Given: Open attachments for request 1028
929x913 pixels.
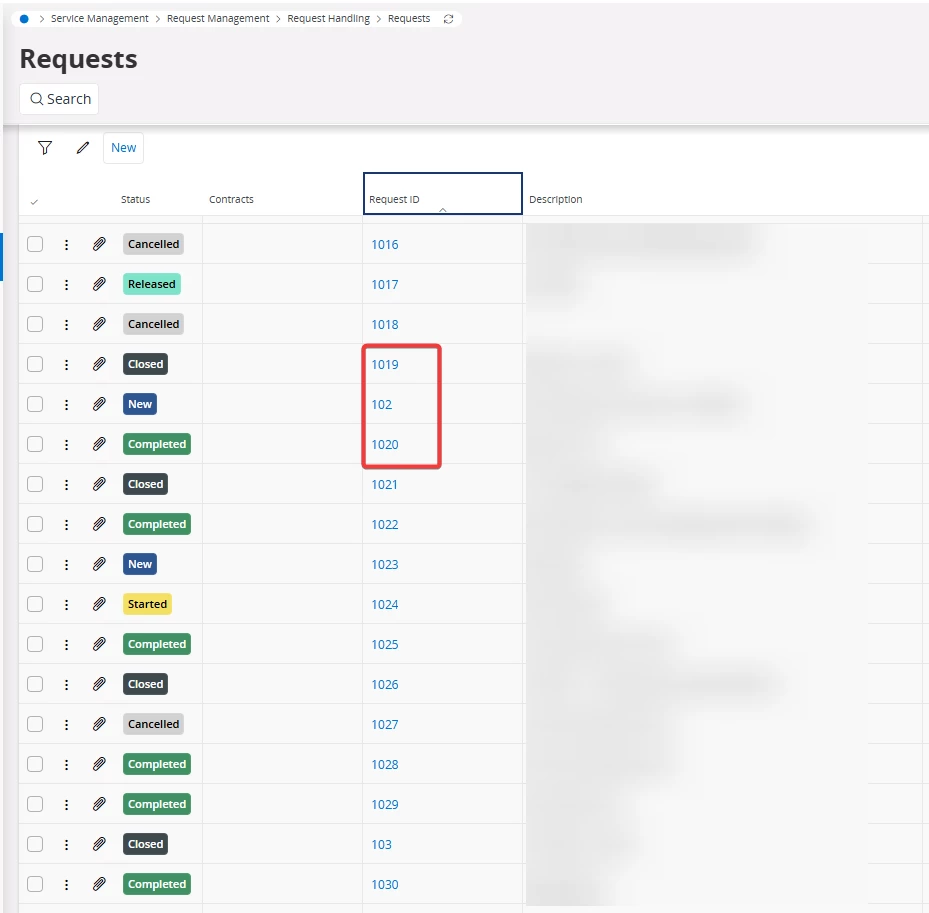Looking at the screenshot, I should pyautogui.click(x=99, y=764).
